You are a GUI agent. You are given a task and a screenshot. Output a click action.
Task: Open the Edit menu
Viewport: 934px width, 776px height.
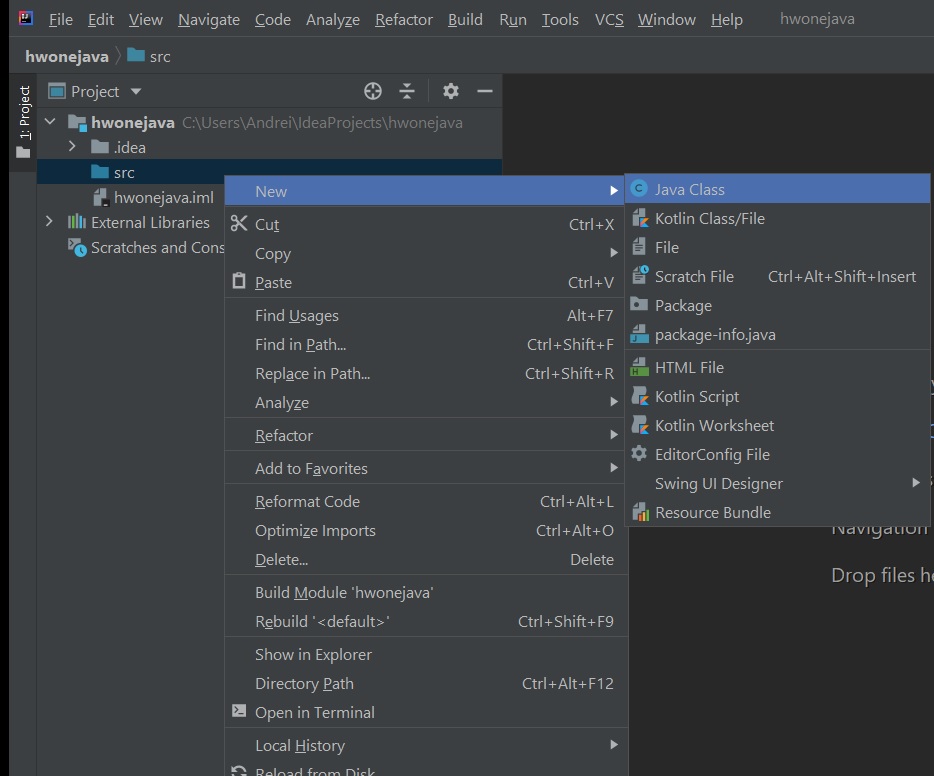tap(101, 20)
